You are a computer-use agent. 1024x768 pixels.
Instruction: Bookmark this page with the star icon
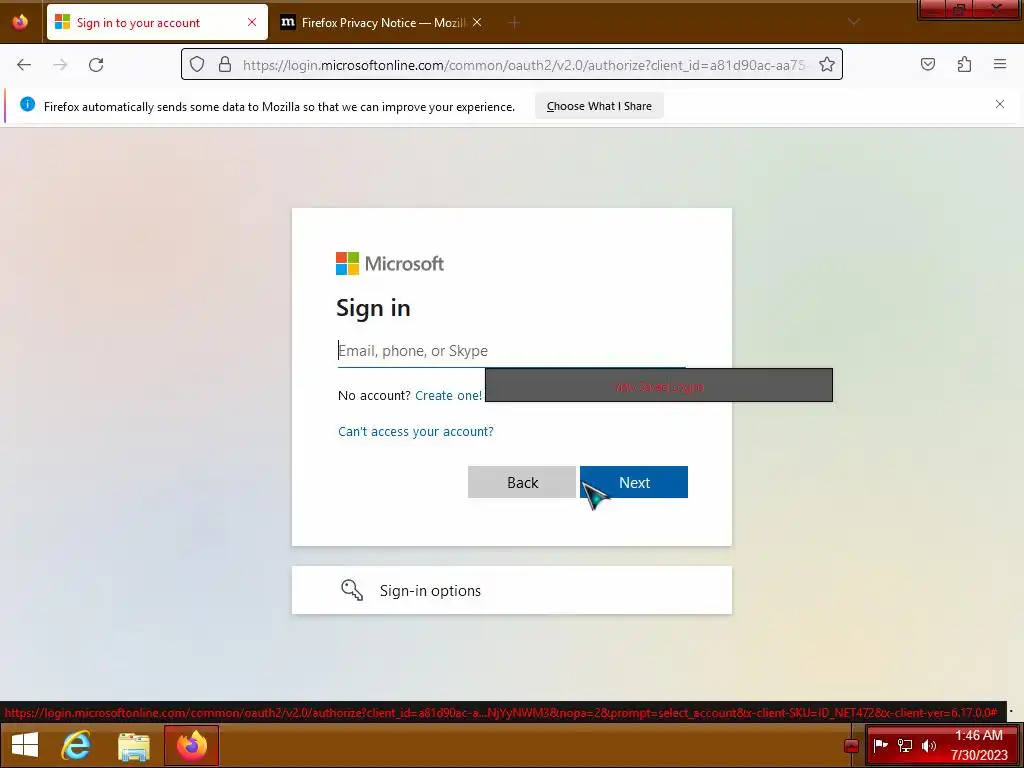click(827, 64)
